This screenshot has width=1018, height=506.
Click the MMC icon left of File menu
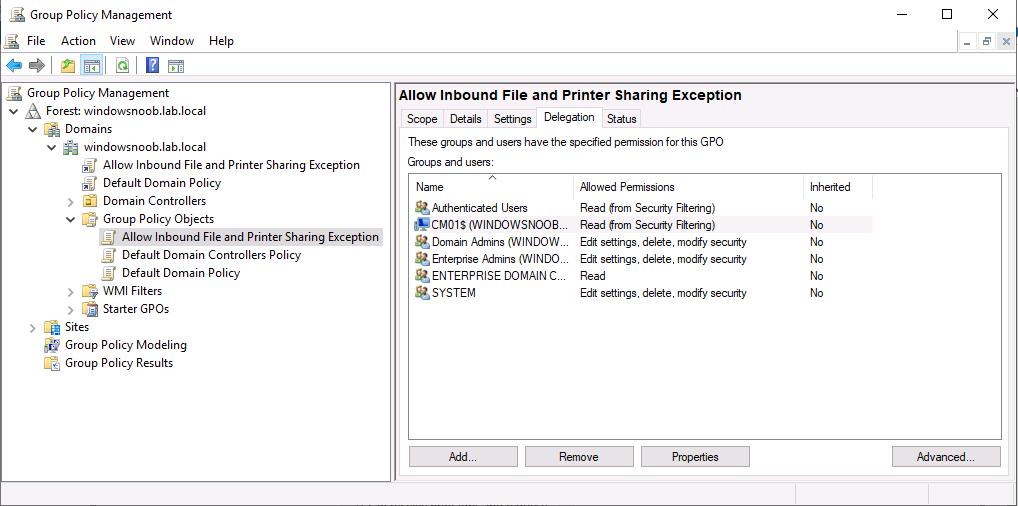pos(12,41)
